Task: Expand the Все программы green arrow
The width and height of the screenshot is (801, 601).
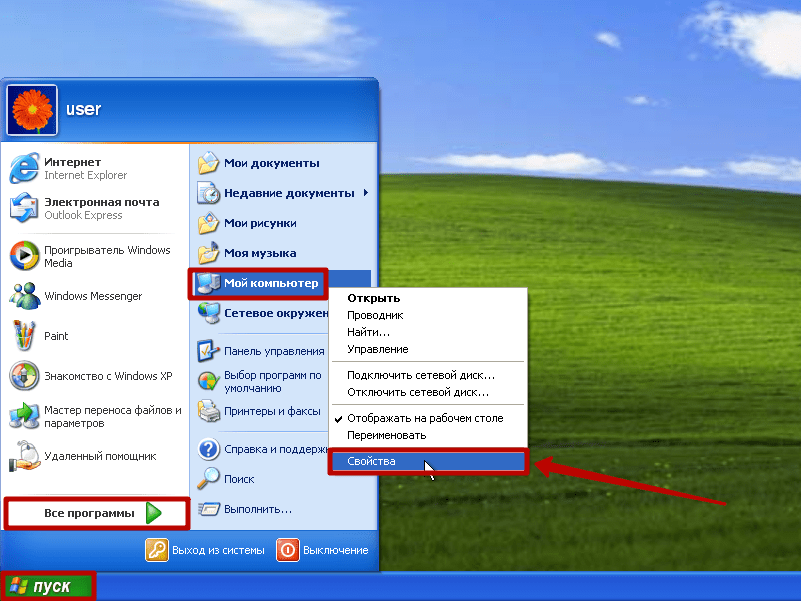Action: [154, 513]
